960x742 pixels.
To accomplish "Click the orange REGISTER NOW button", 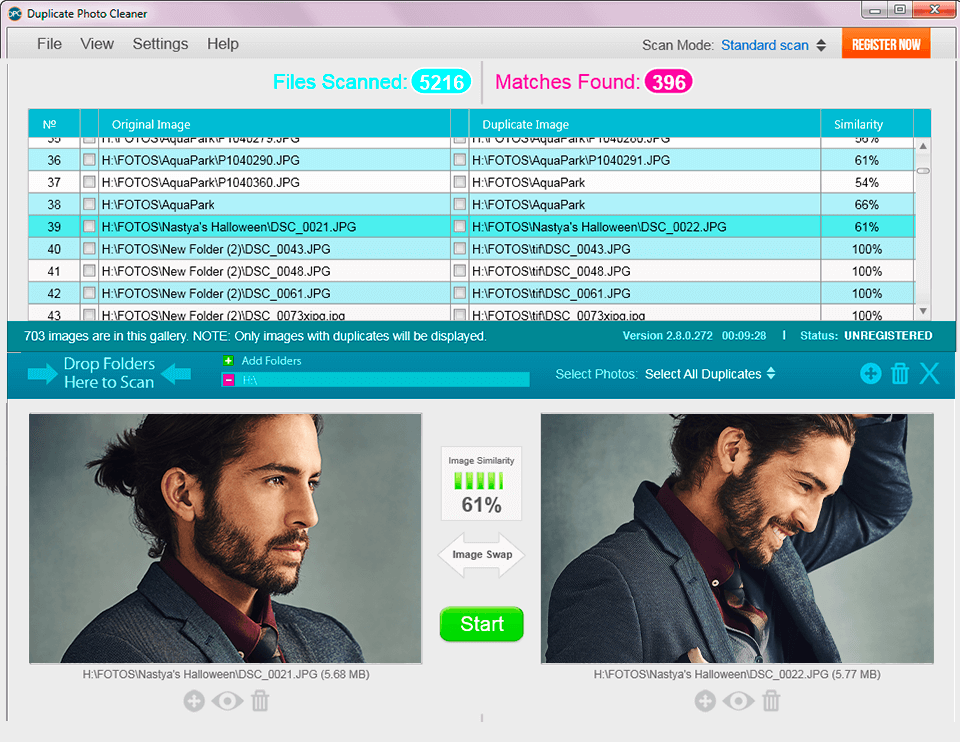I will tap(885, 44).
